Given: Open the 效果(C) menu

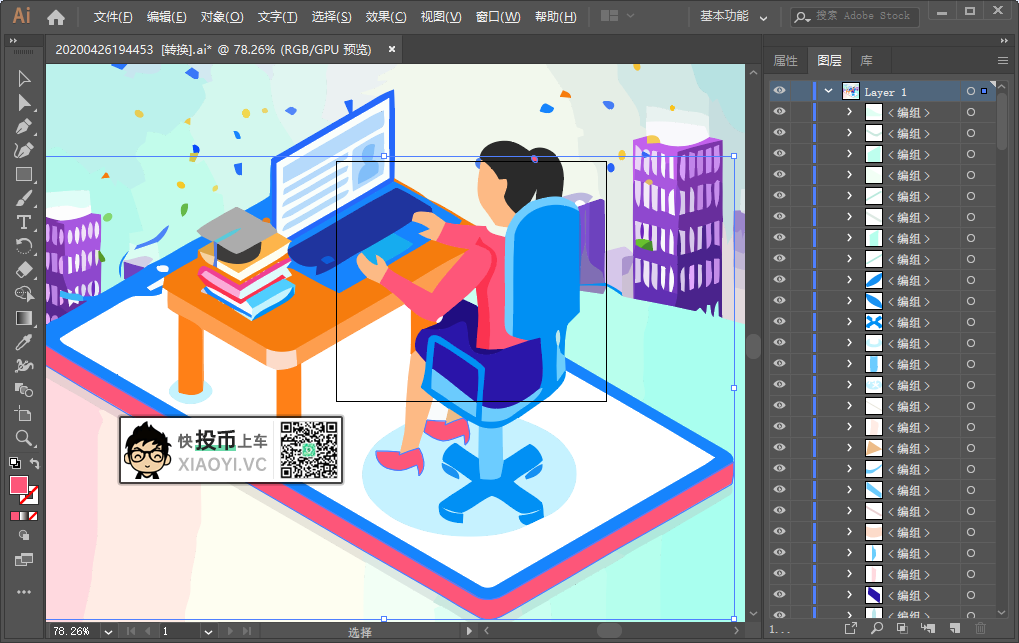Looking at the screenshot, I should click(385, 17).
